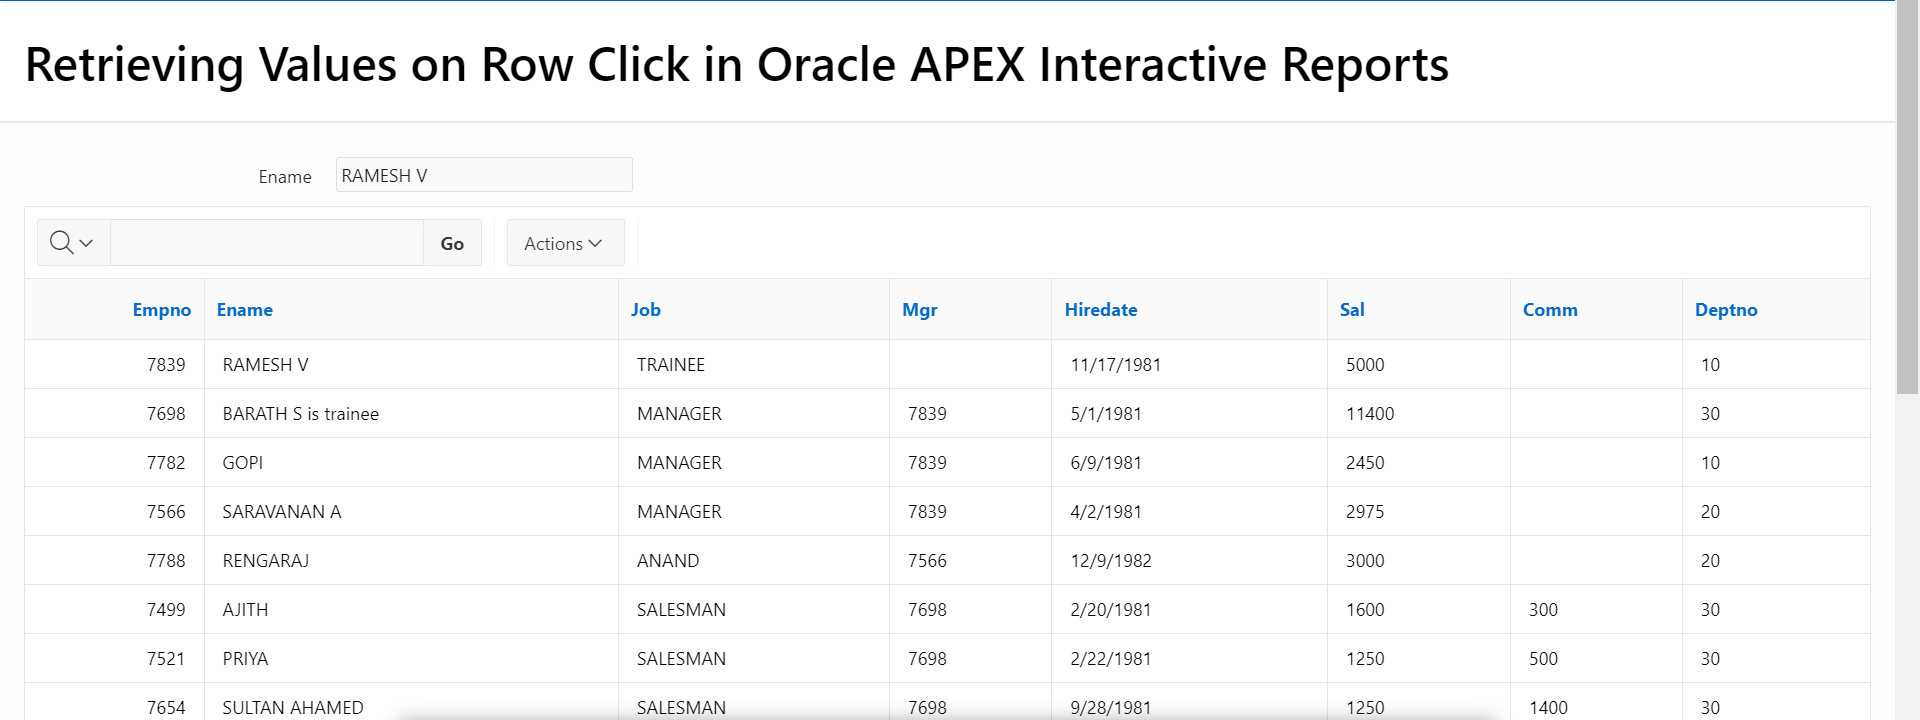The height and width of the screenshot is (720, 1920).
Task: Click the TRAINEE job cell
Action: pos(754,365)
